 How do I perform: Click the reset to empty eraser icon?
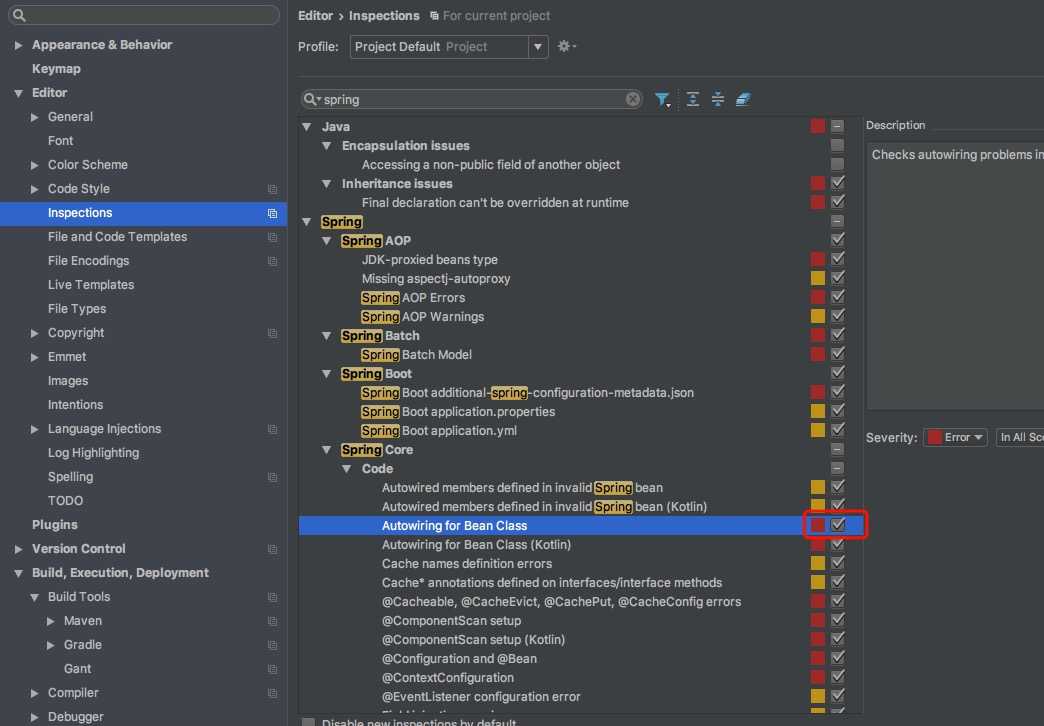coord(743,99)
